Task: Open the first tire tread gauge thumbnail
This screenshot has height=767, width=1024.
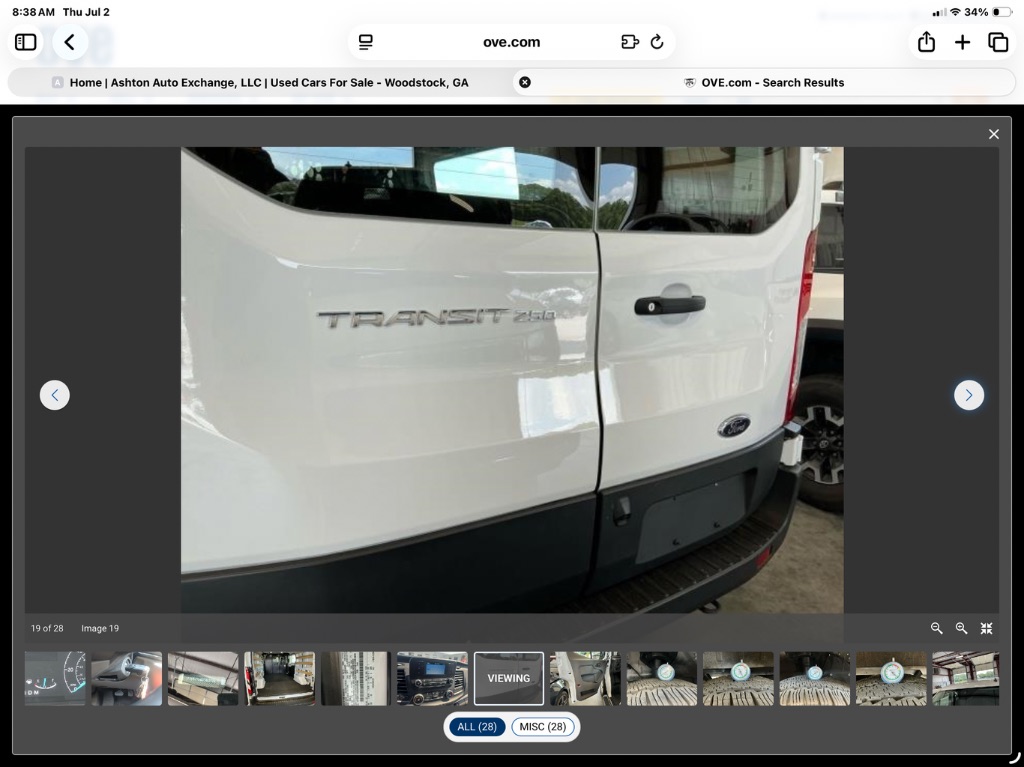Action: click(x=662, y=678)
